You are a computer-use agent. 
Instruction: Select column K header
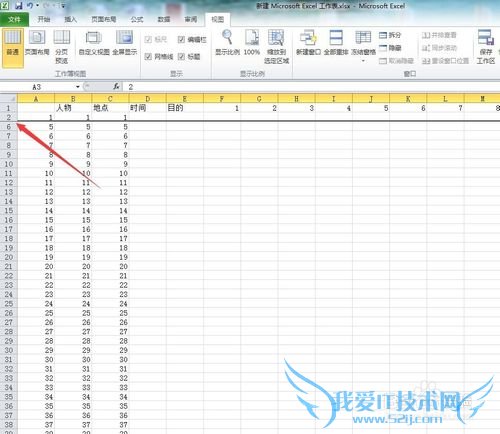408,98
